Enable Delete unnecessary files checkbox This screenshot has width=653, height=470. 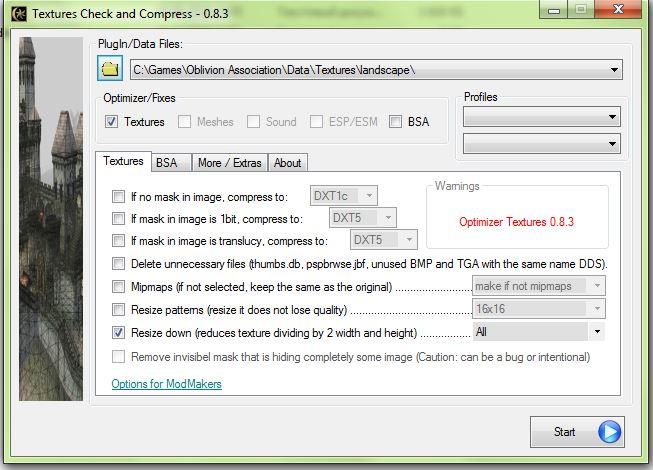tap(119, 264)
